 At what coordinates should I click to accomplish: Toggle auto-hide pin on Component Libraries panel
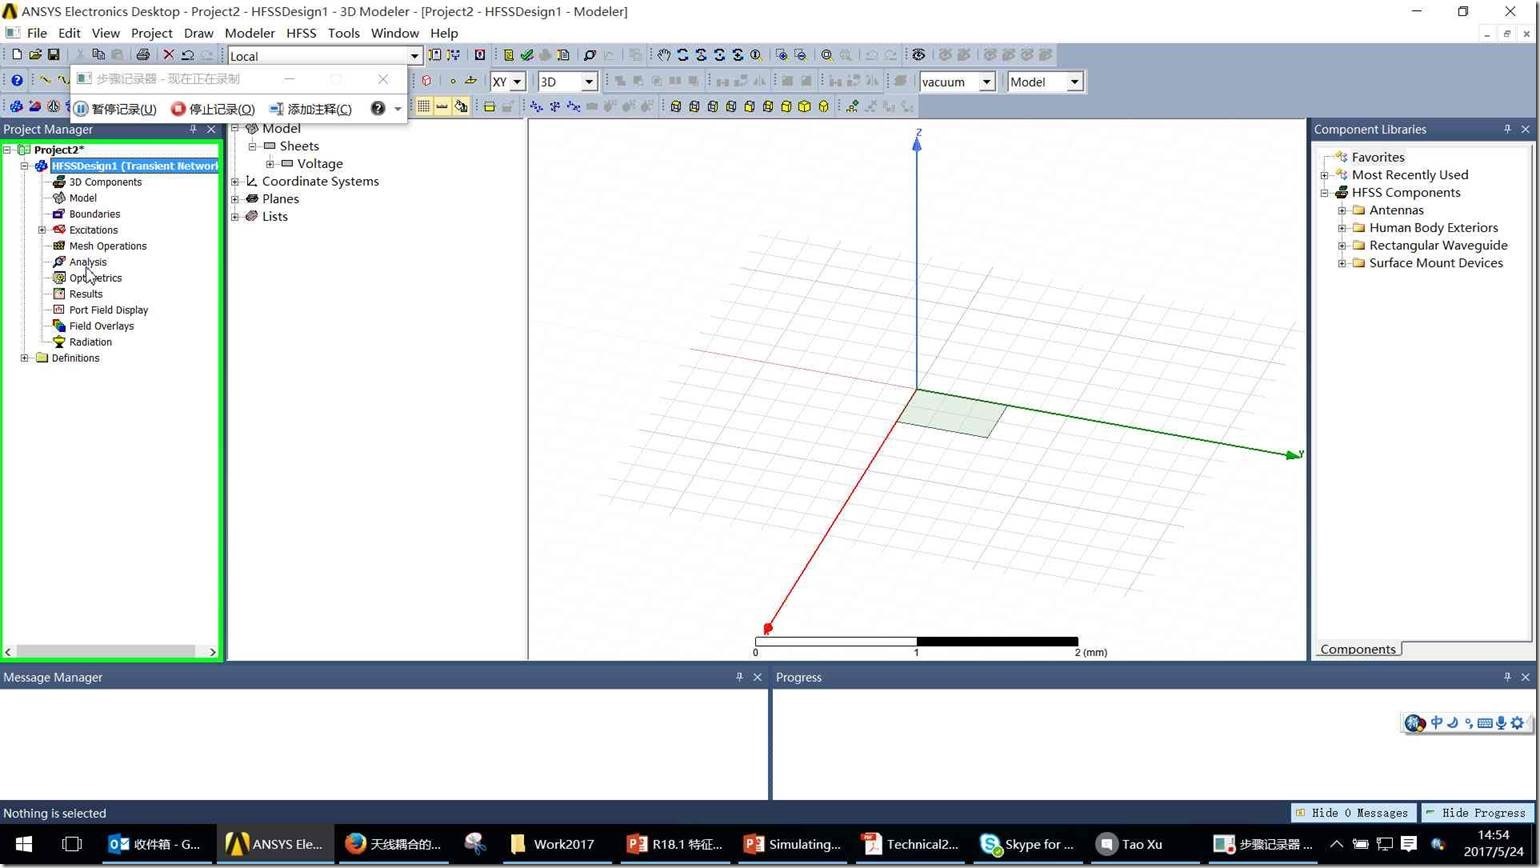[x=1507, y=129]
